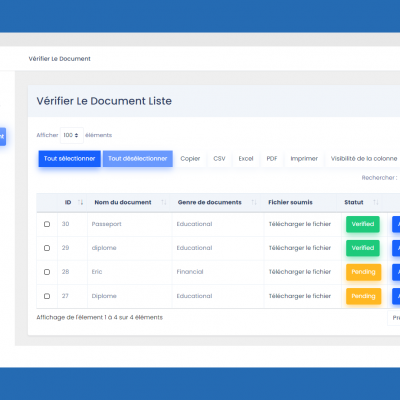Click the Copier button

pos(190,159)
